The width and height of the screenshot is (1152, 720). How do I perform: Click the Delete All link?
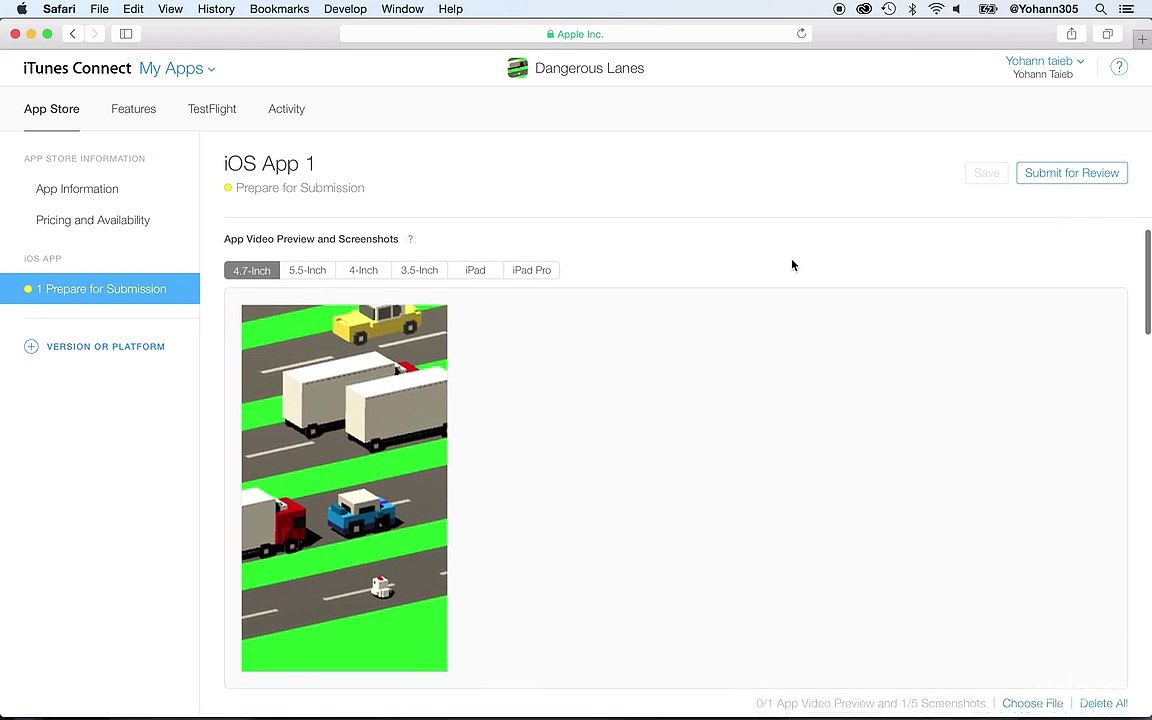[x=1104, y=703]
